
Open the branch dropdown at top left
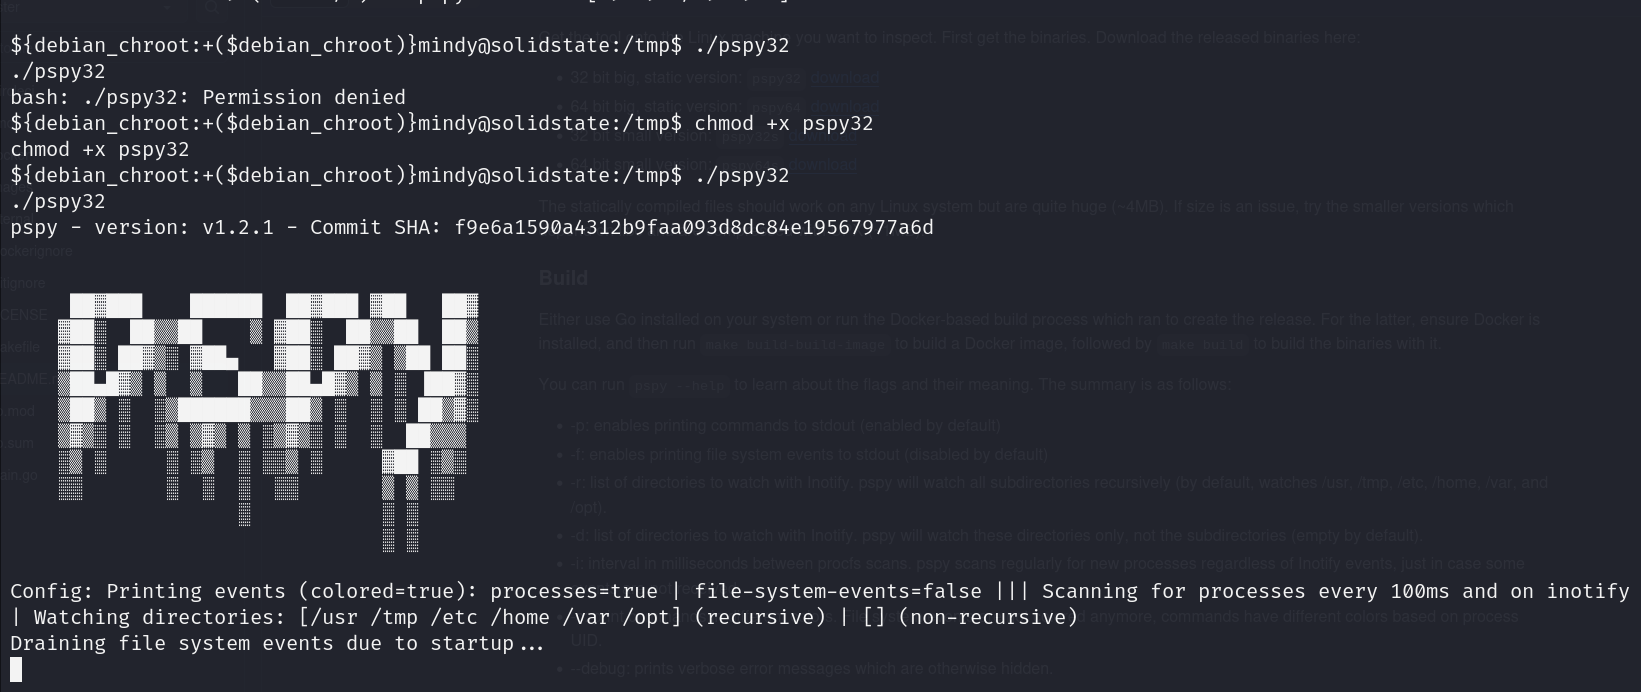tap(165, 8)
